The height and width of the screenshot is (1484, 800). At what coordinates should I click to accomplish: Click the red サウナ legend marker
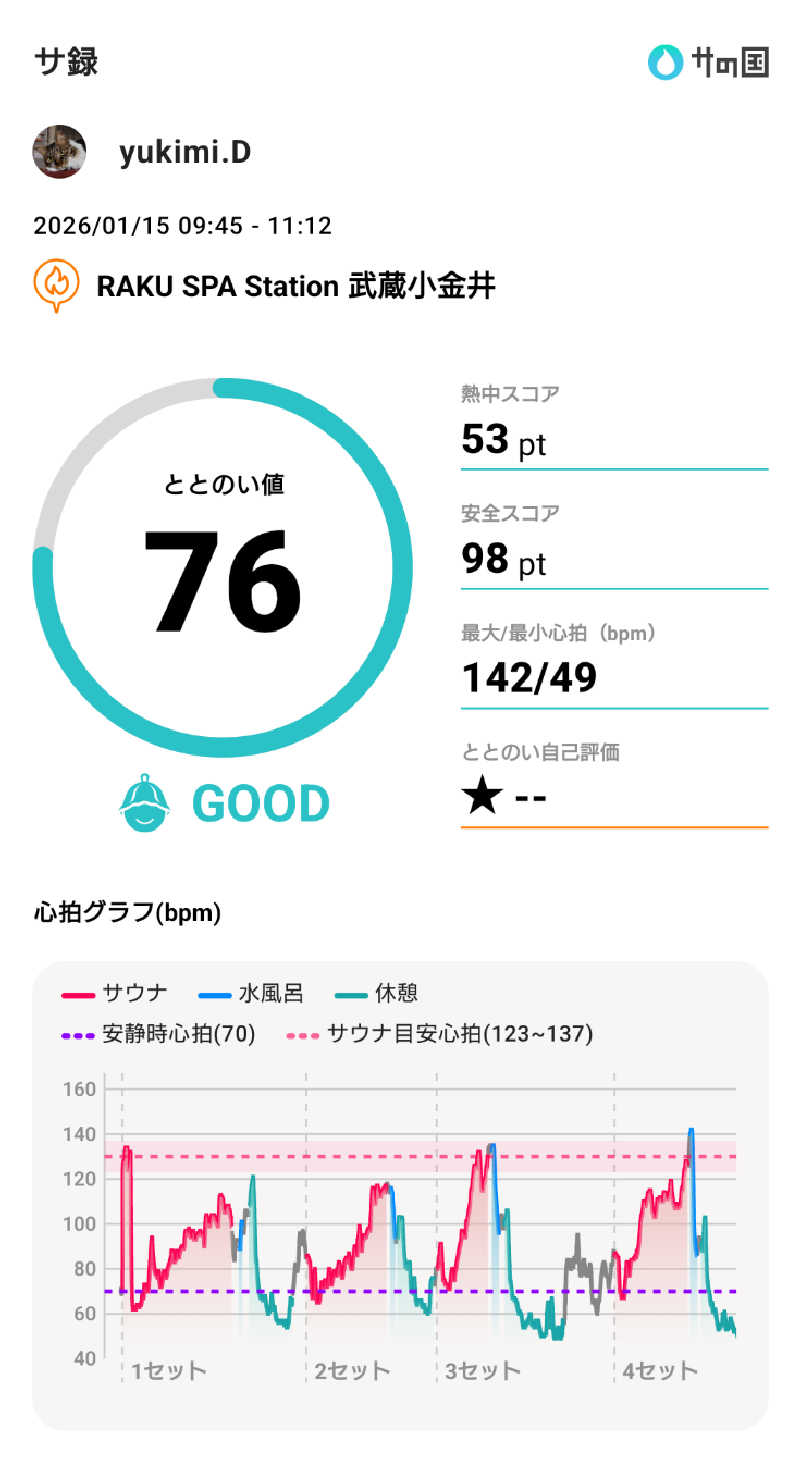78,994
